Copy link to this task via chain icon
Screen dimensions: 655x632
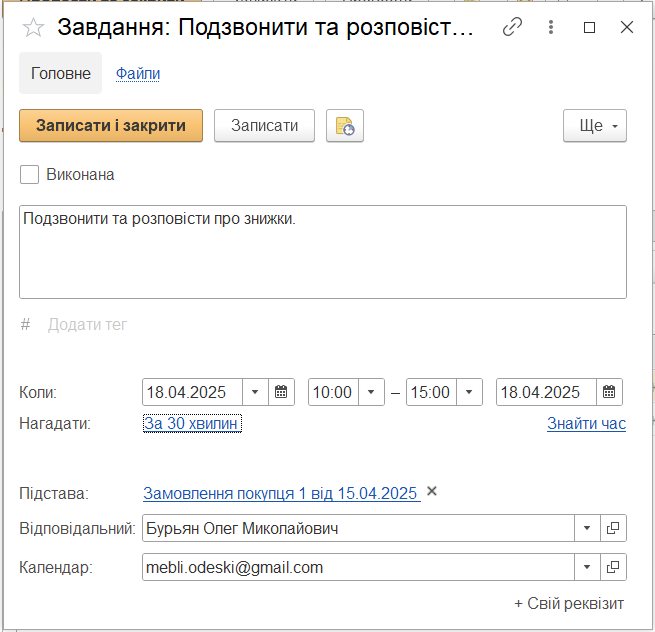[512, 27]
